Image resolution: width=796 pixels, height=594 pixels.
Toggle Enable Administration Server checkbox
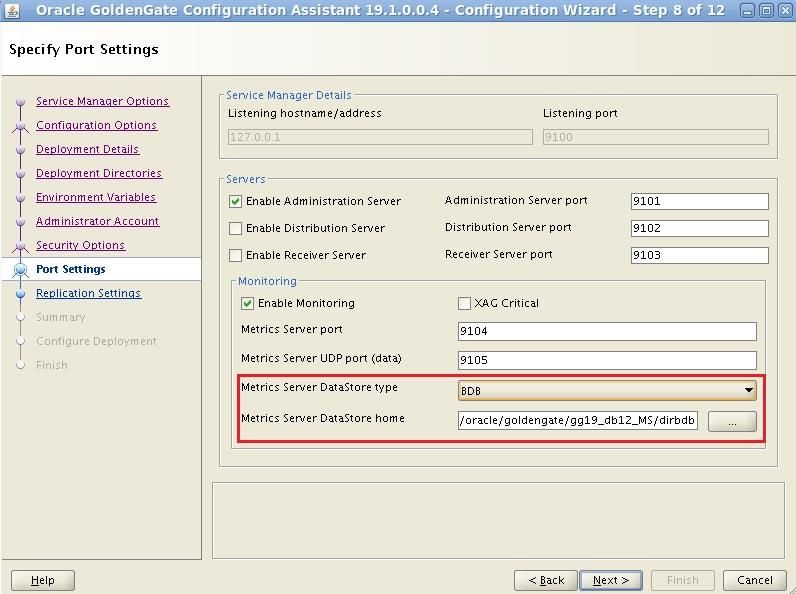(235, 202)
